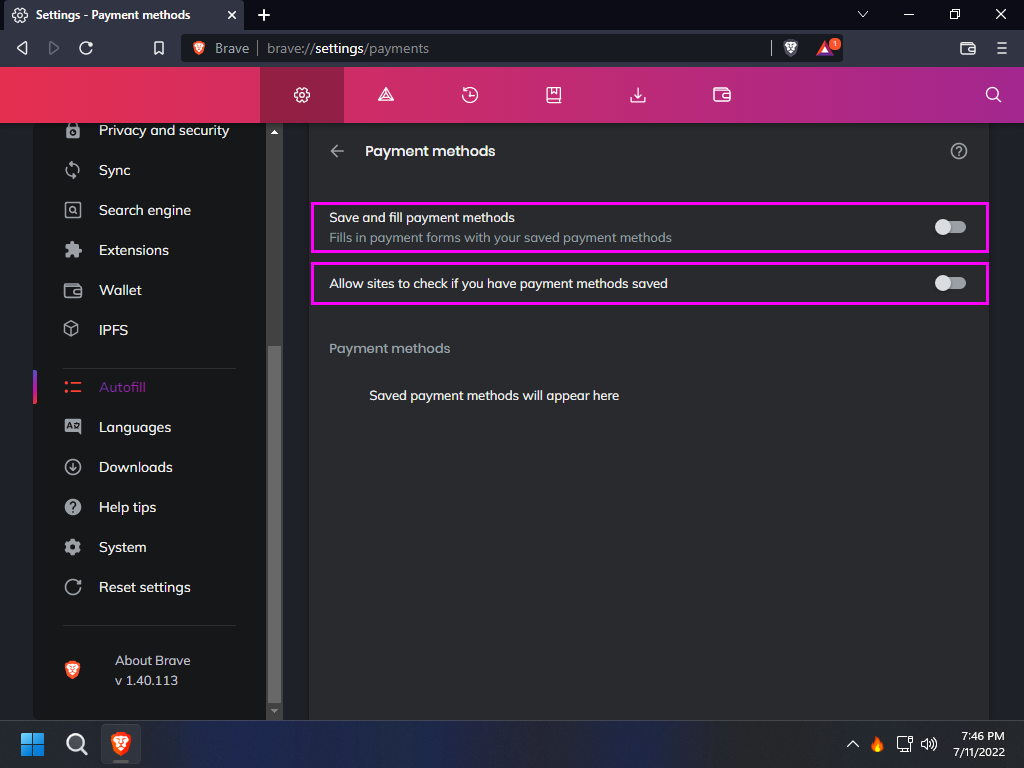Open the clock showing 7:46 PM
The image size is (1024, 768).
point(979,744)
